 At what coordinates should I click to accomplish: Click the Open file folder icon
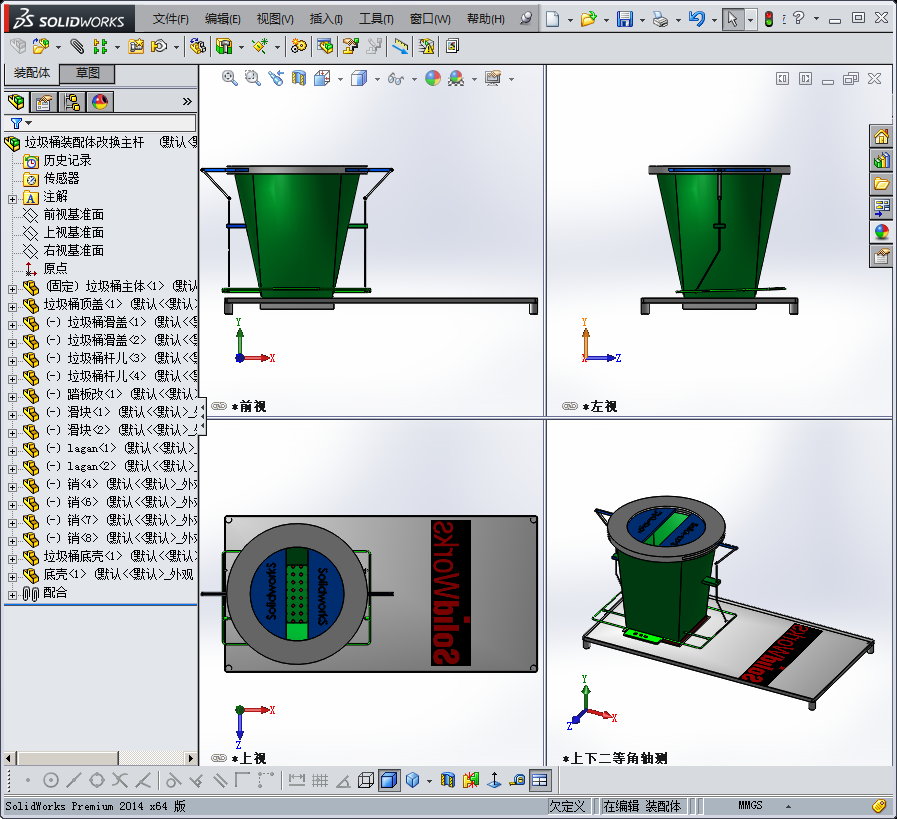588,19
